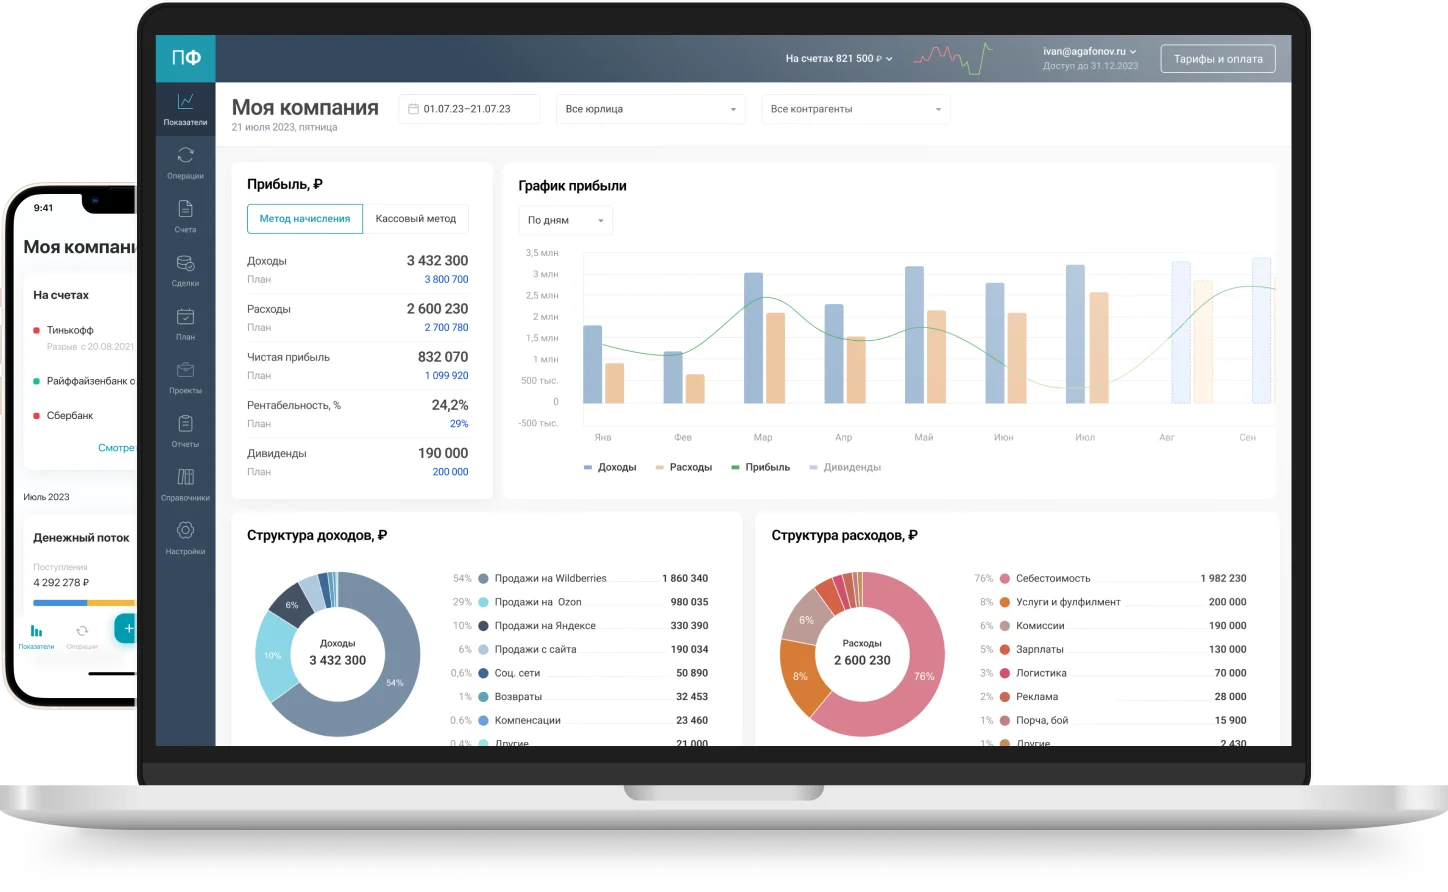1448x892 pixels.
Task: Open the Показатели sidebar icon
Action: coord(185,102)
